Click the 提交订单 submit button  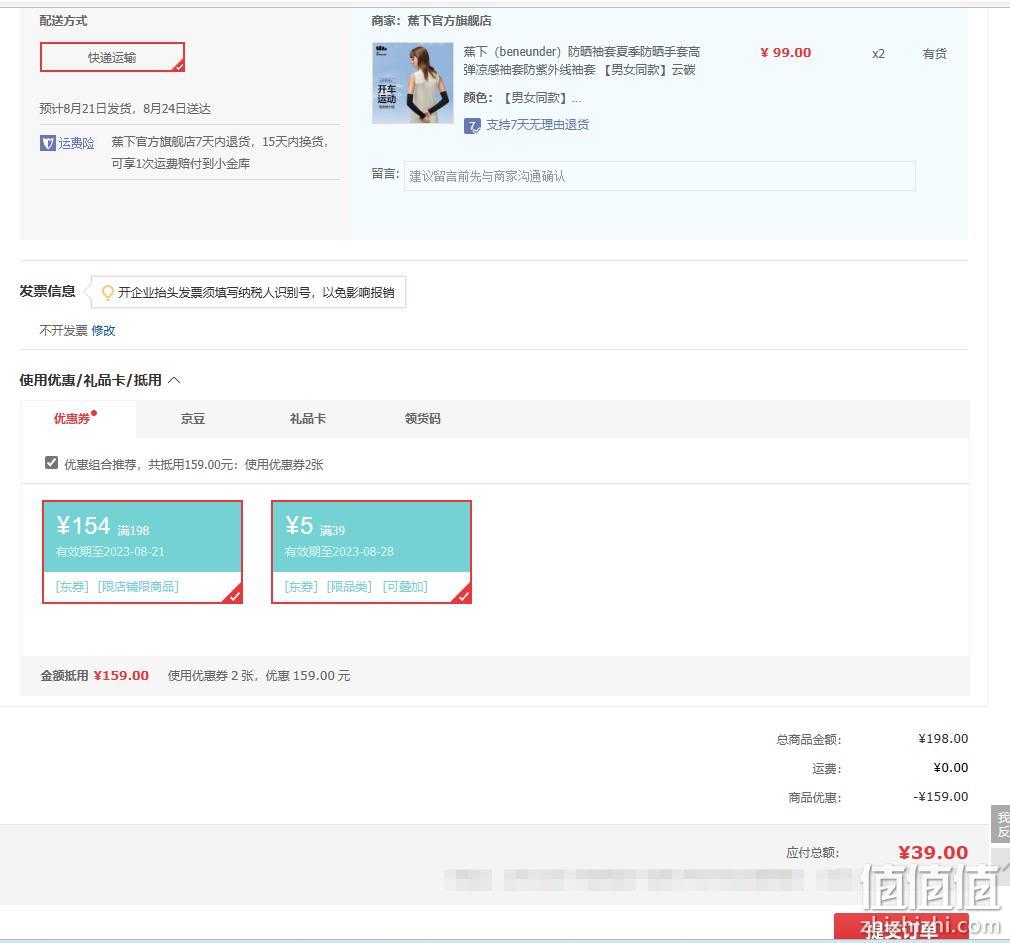pyautogui.click(x=901, y=928)
